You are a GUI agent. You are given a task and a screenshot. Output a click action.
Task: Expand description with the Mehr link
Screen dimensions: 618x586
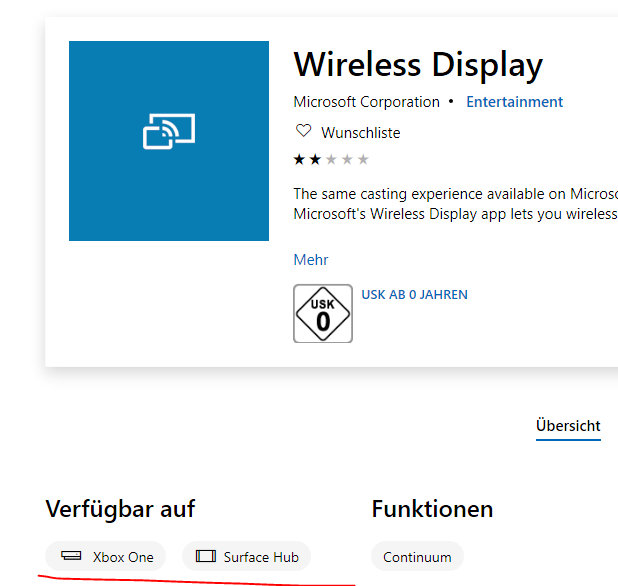pos(311,260)
